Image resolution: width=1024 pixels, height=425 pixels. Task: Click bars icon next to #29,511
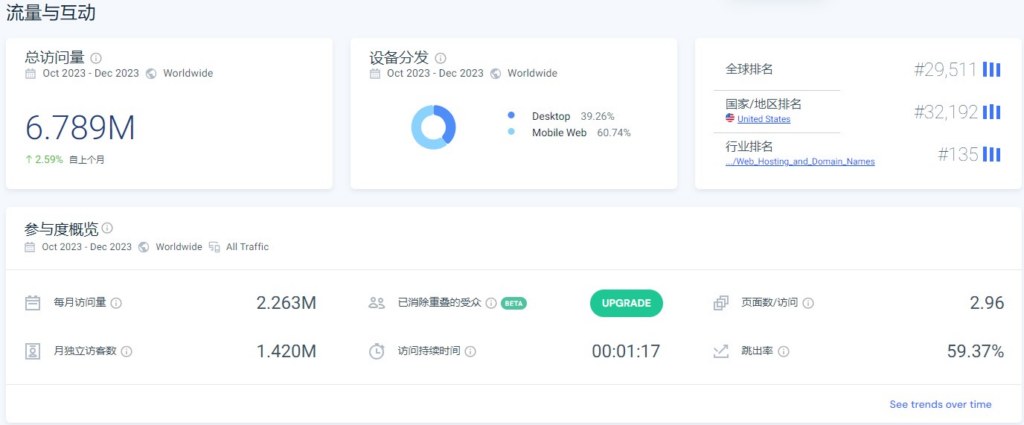coord(992,70)
